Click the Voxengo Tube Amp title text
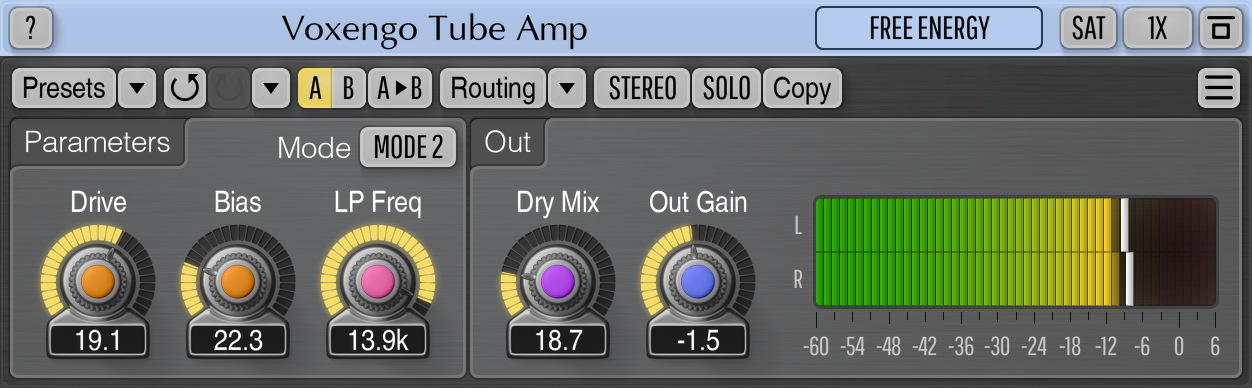Viewport: 1252px width, 388px height. pyautogui.click(x=434, y=29)
